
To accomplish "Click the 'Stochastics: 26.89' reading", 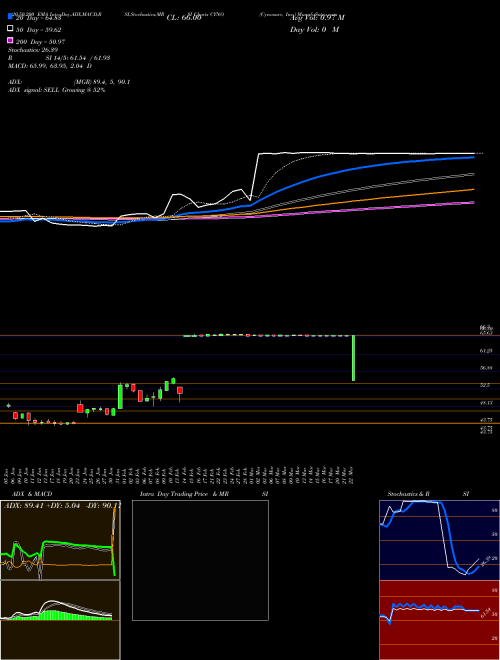I will [33, 50].
